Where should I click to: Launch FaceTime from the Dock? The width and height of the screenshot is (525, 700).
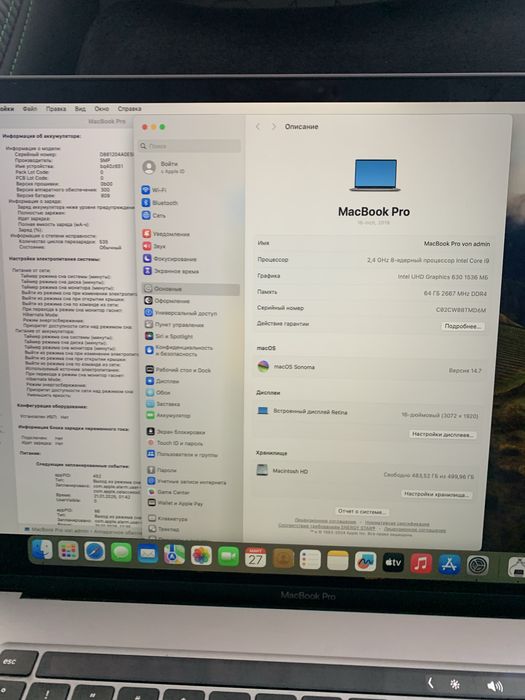229,556
